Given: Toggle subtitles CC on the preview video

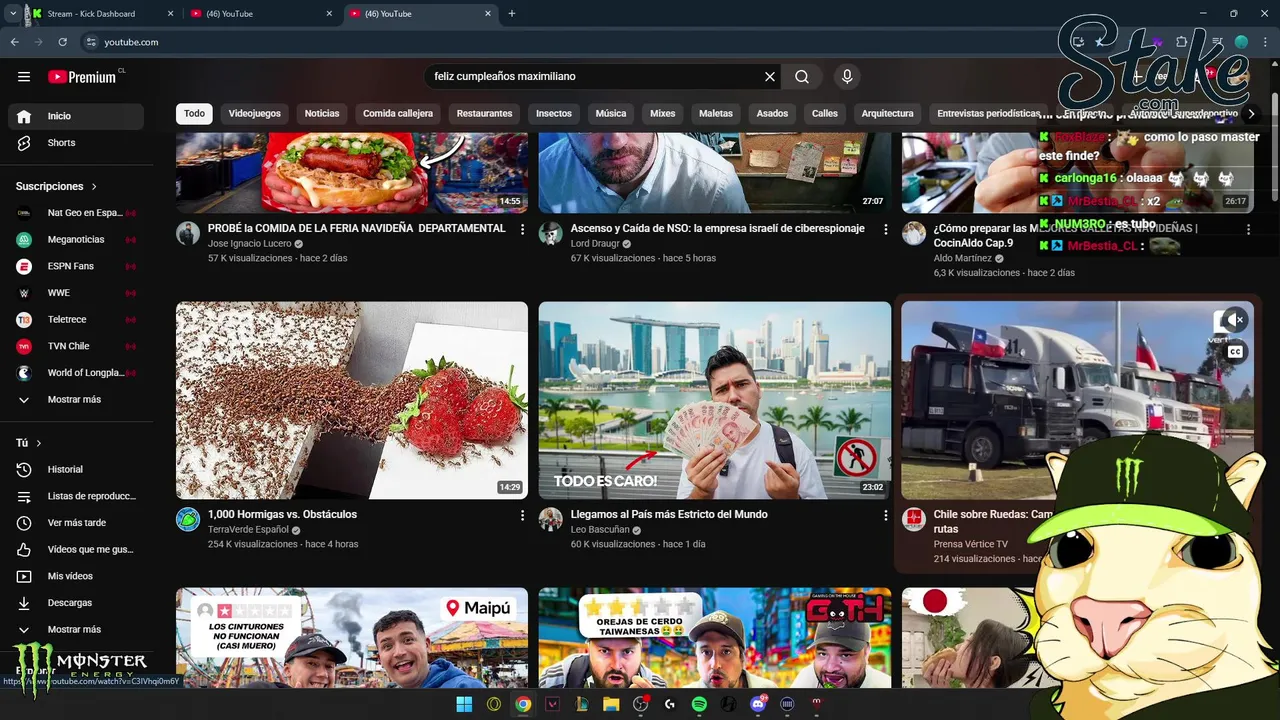Looking at the screenshot, I should (x=1235, y=351).
